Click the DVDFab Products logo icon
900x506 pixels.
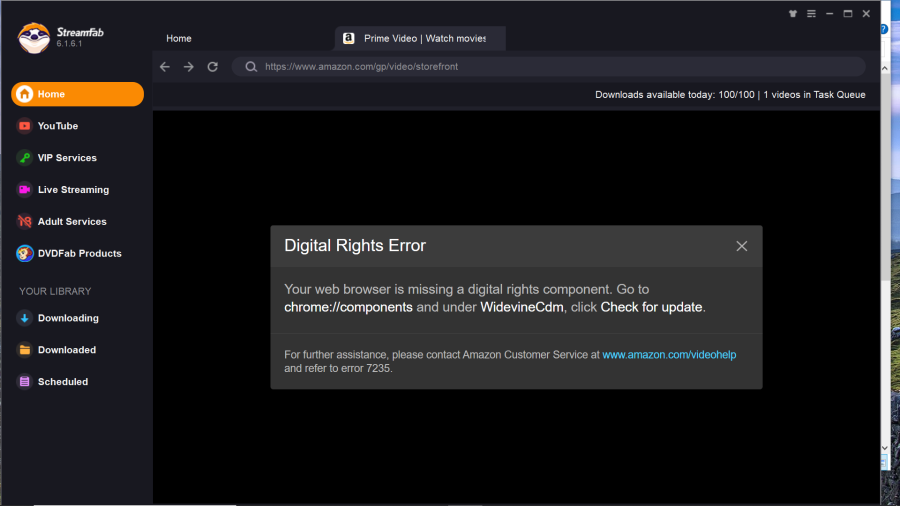coord(24,253)
